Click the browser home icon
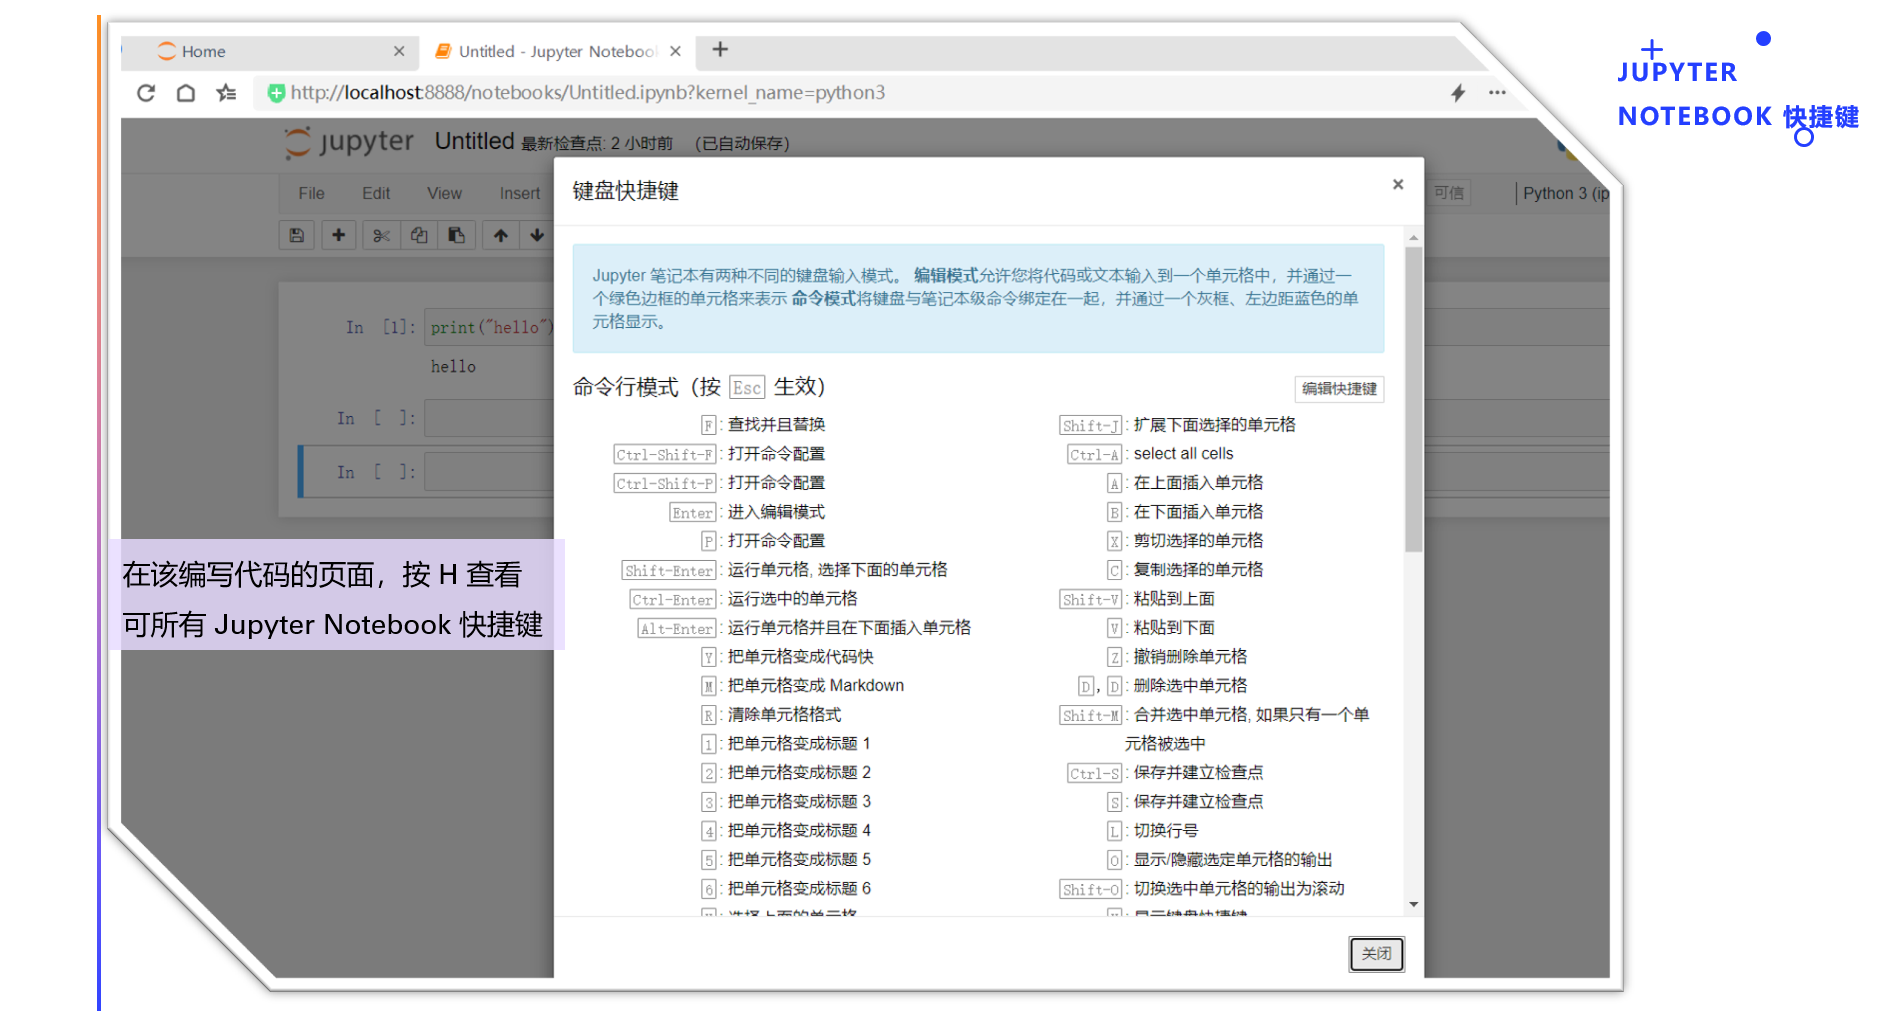This screenshot has width=1898, height=1011. [x=186, y=93]
